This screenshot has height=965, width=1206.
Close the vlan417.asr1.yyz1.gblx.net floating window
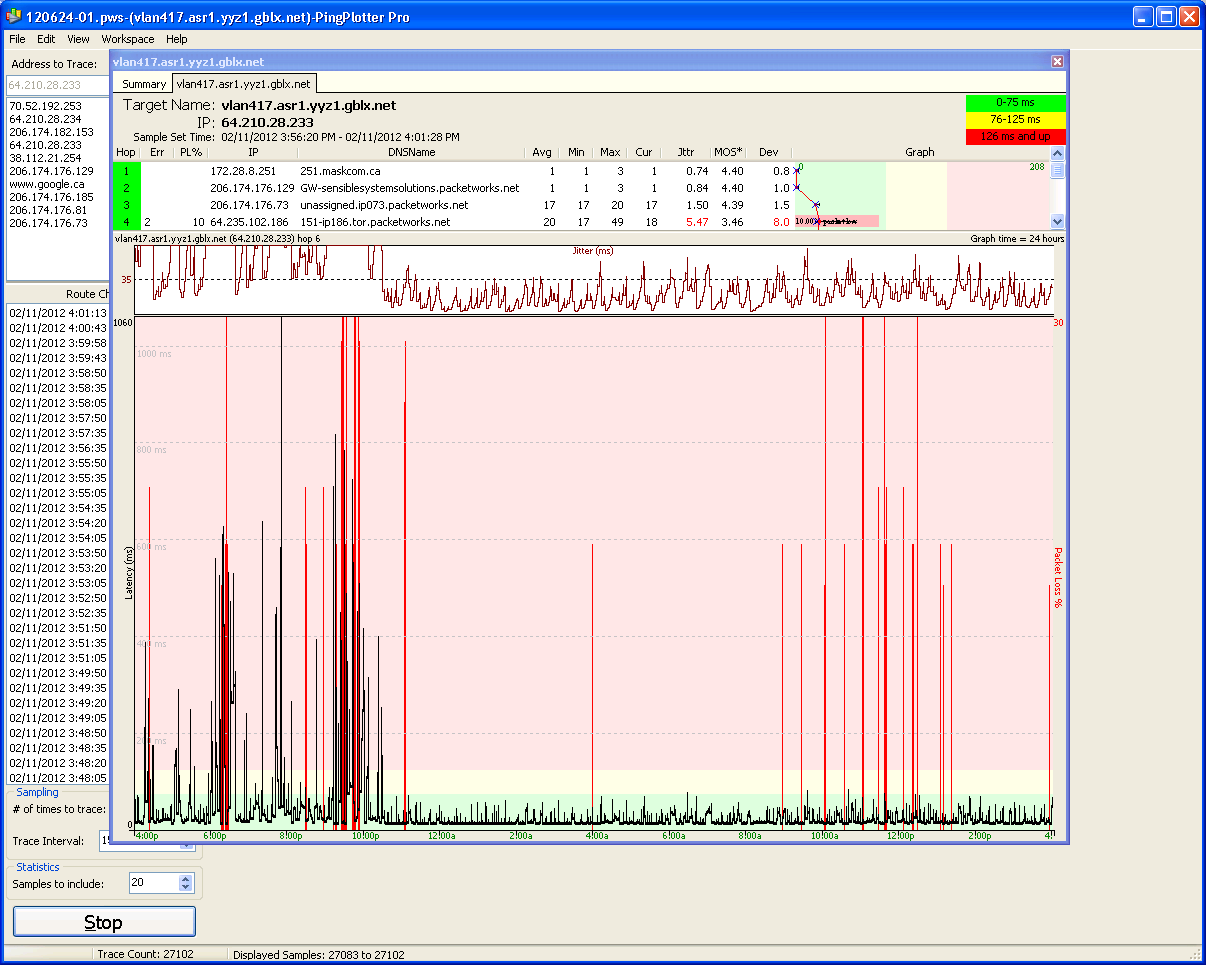[1057, 62]
